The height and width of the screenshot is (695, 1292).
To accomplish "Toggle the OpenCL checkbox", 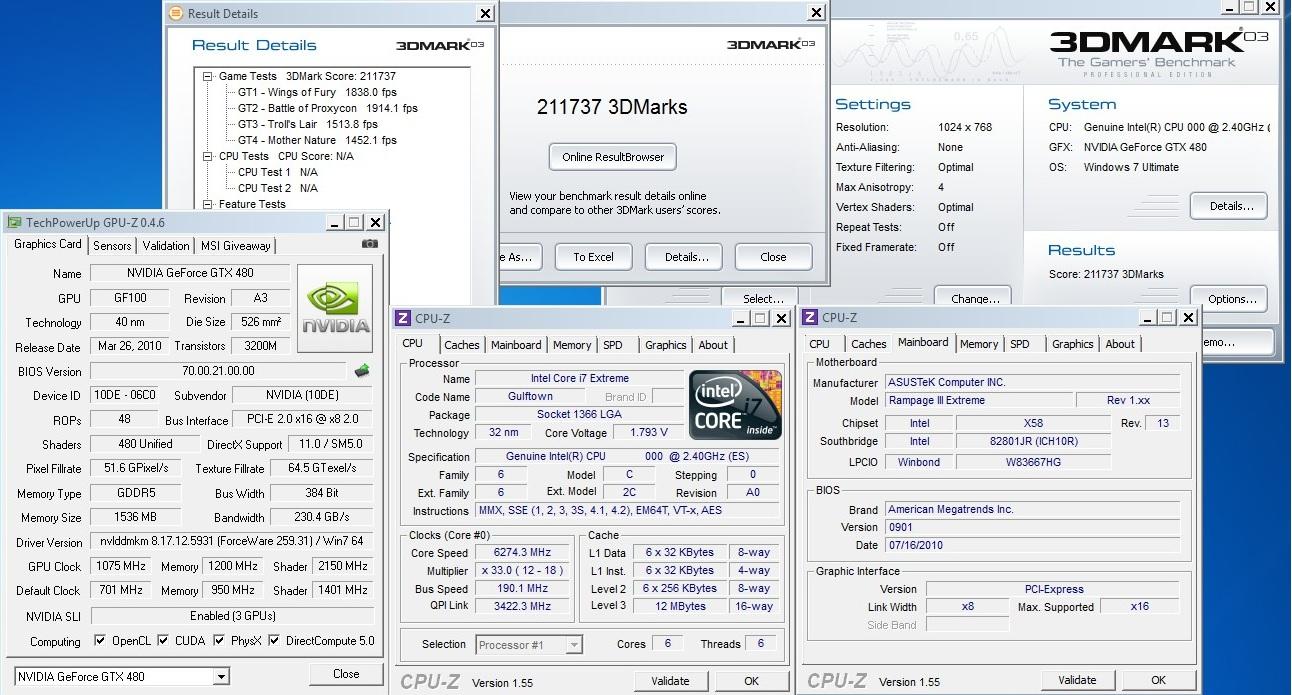I will (100, 641).
